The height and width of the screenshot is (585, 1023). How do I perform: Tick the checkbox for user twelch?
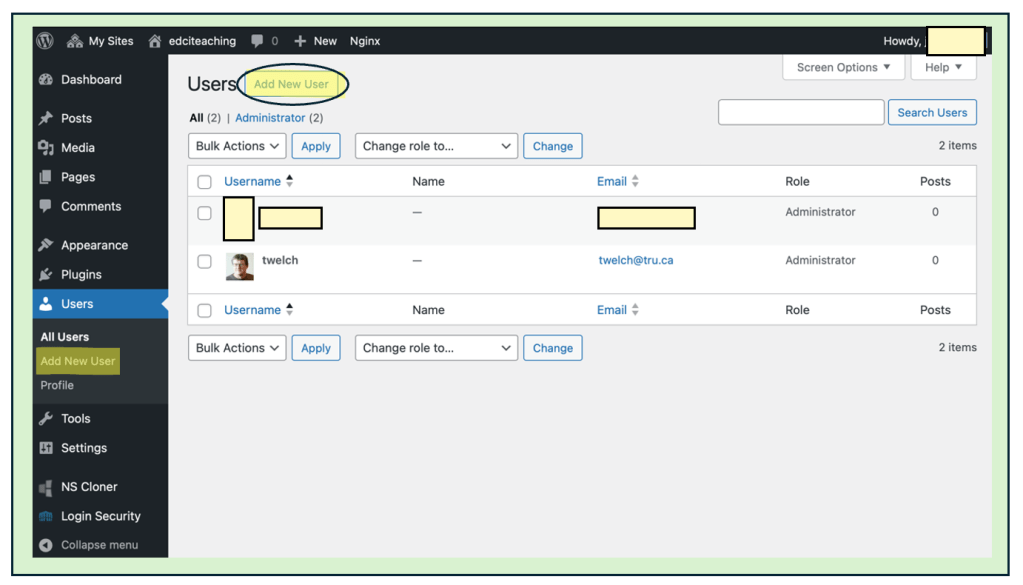205,262
